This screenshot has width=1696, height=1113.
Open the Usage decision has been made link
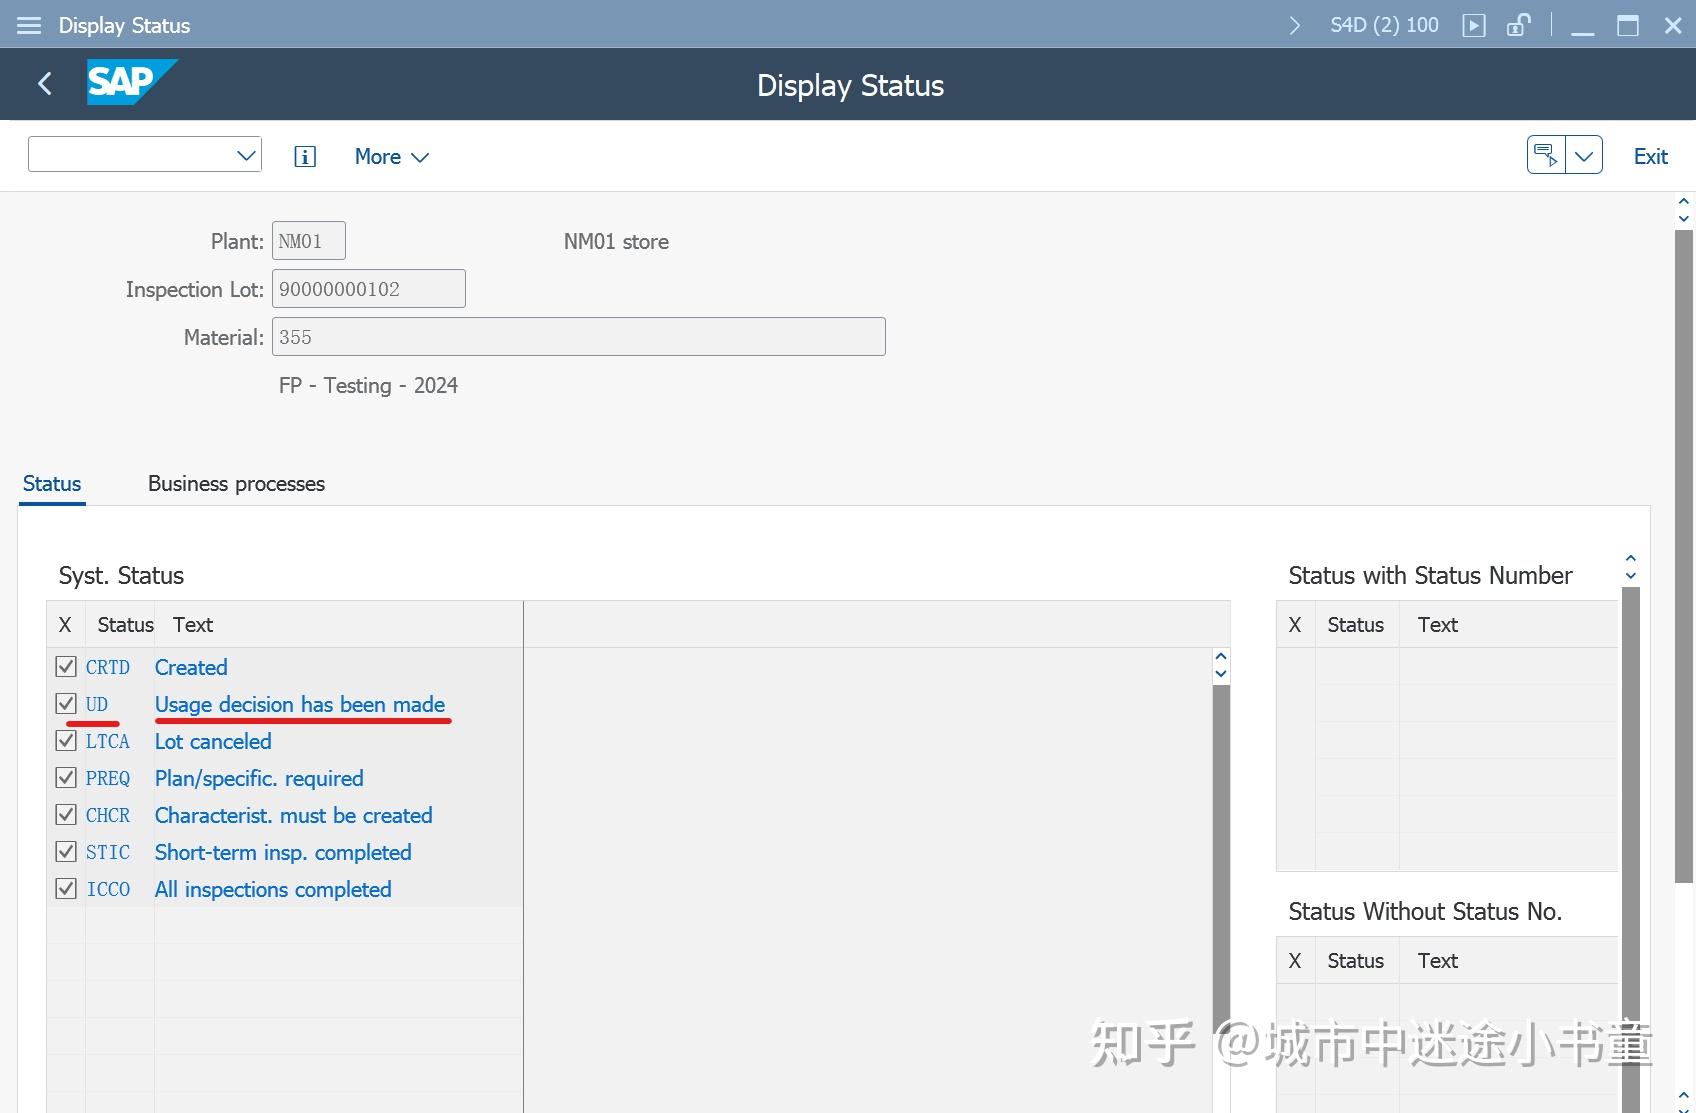(x=300, y=704)
